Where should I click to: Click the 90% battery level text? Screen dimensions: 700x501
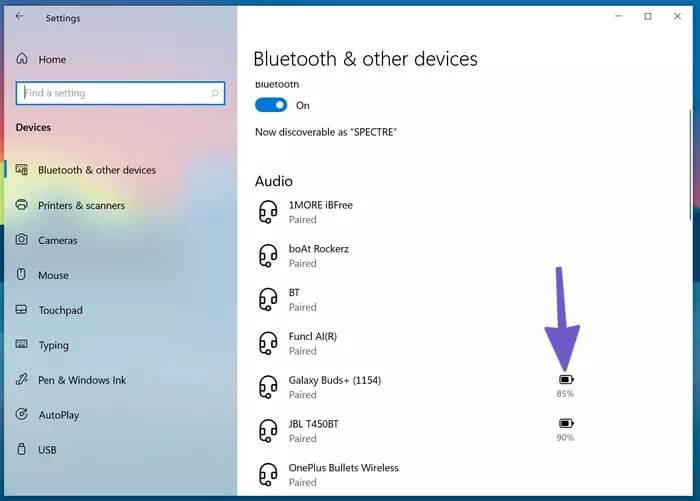(x=565, y=438)
